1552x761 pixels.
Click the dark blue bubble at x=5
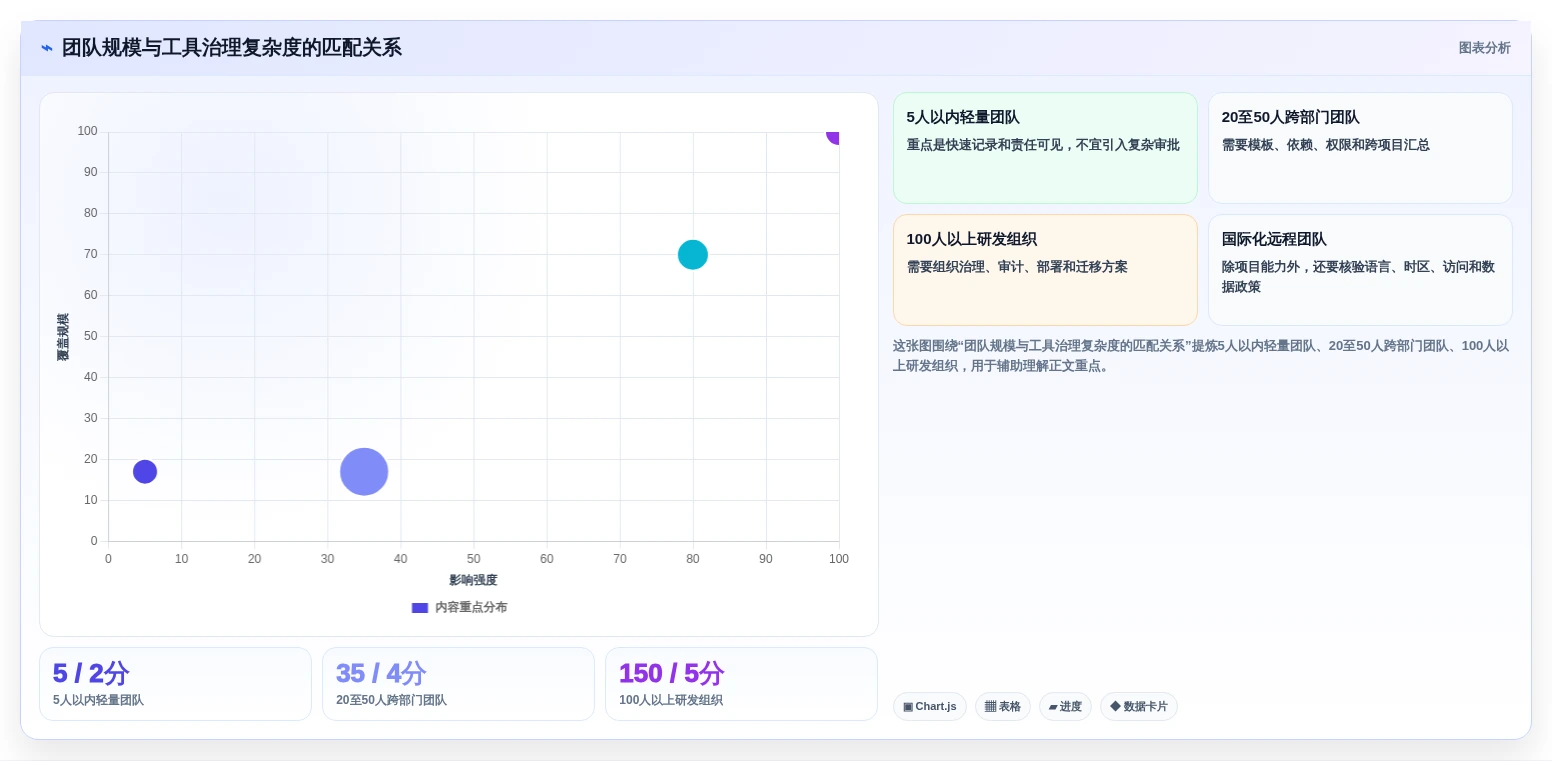point(145,472)
